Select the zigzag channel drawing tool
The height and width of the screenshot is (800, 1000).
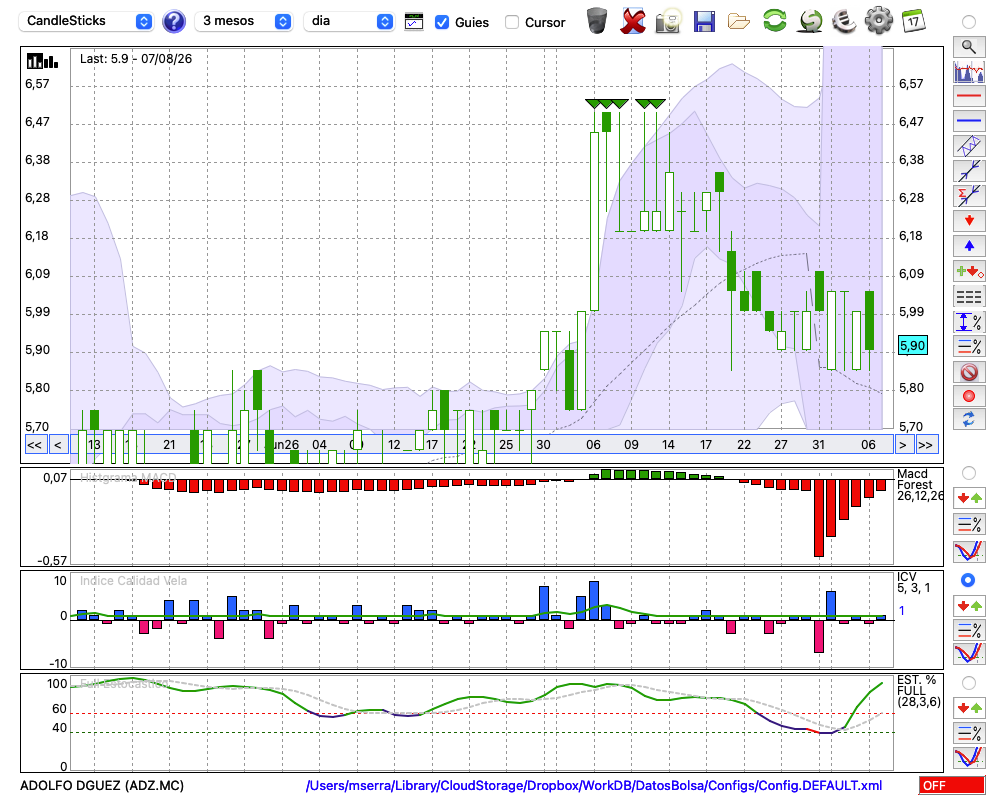[x=969, y=146]
